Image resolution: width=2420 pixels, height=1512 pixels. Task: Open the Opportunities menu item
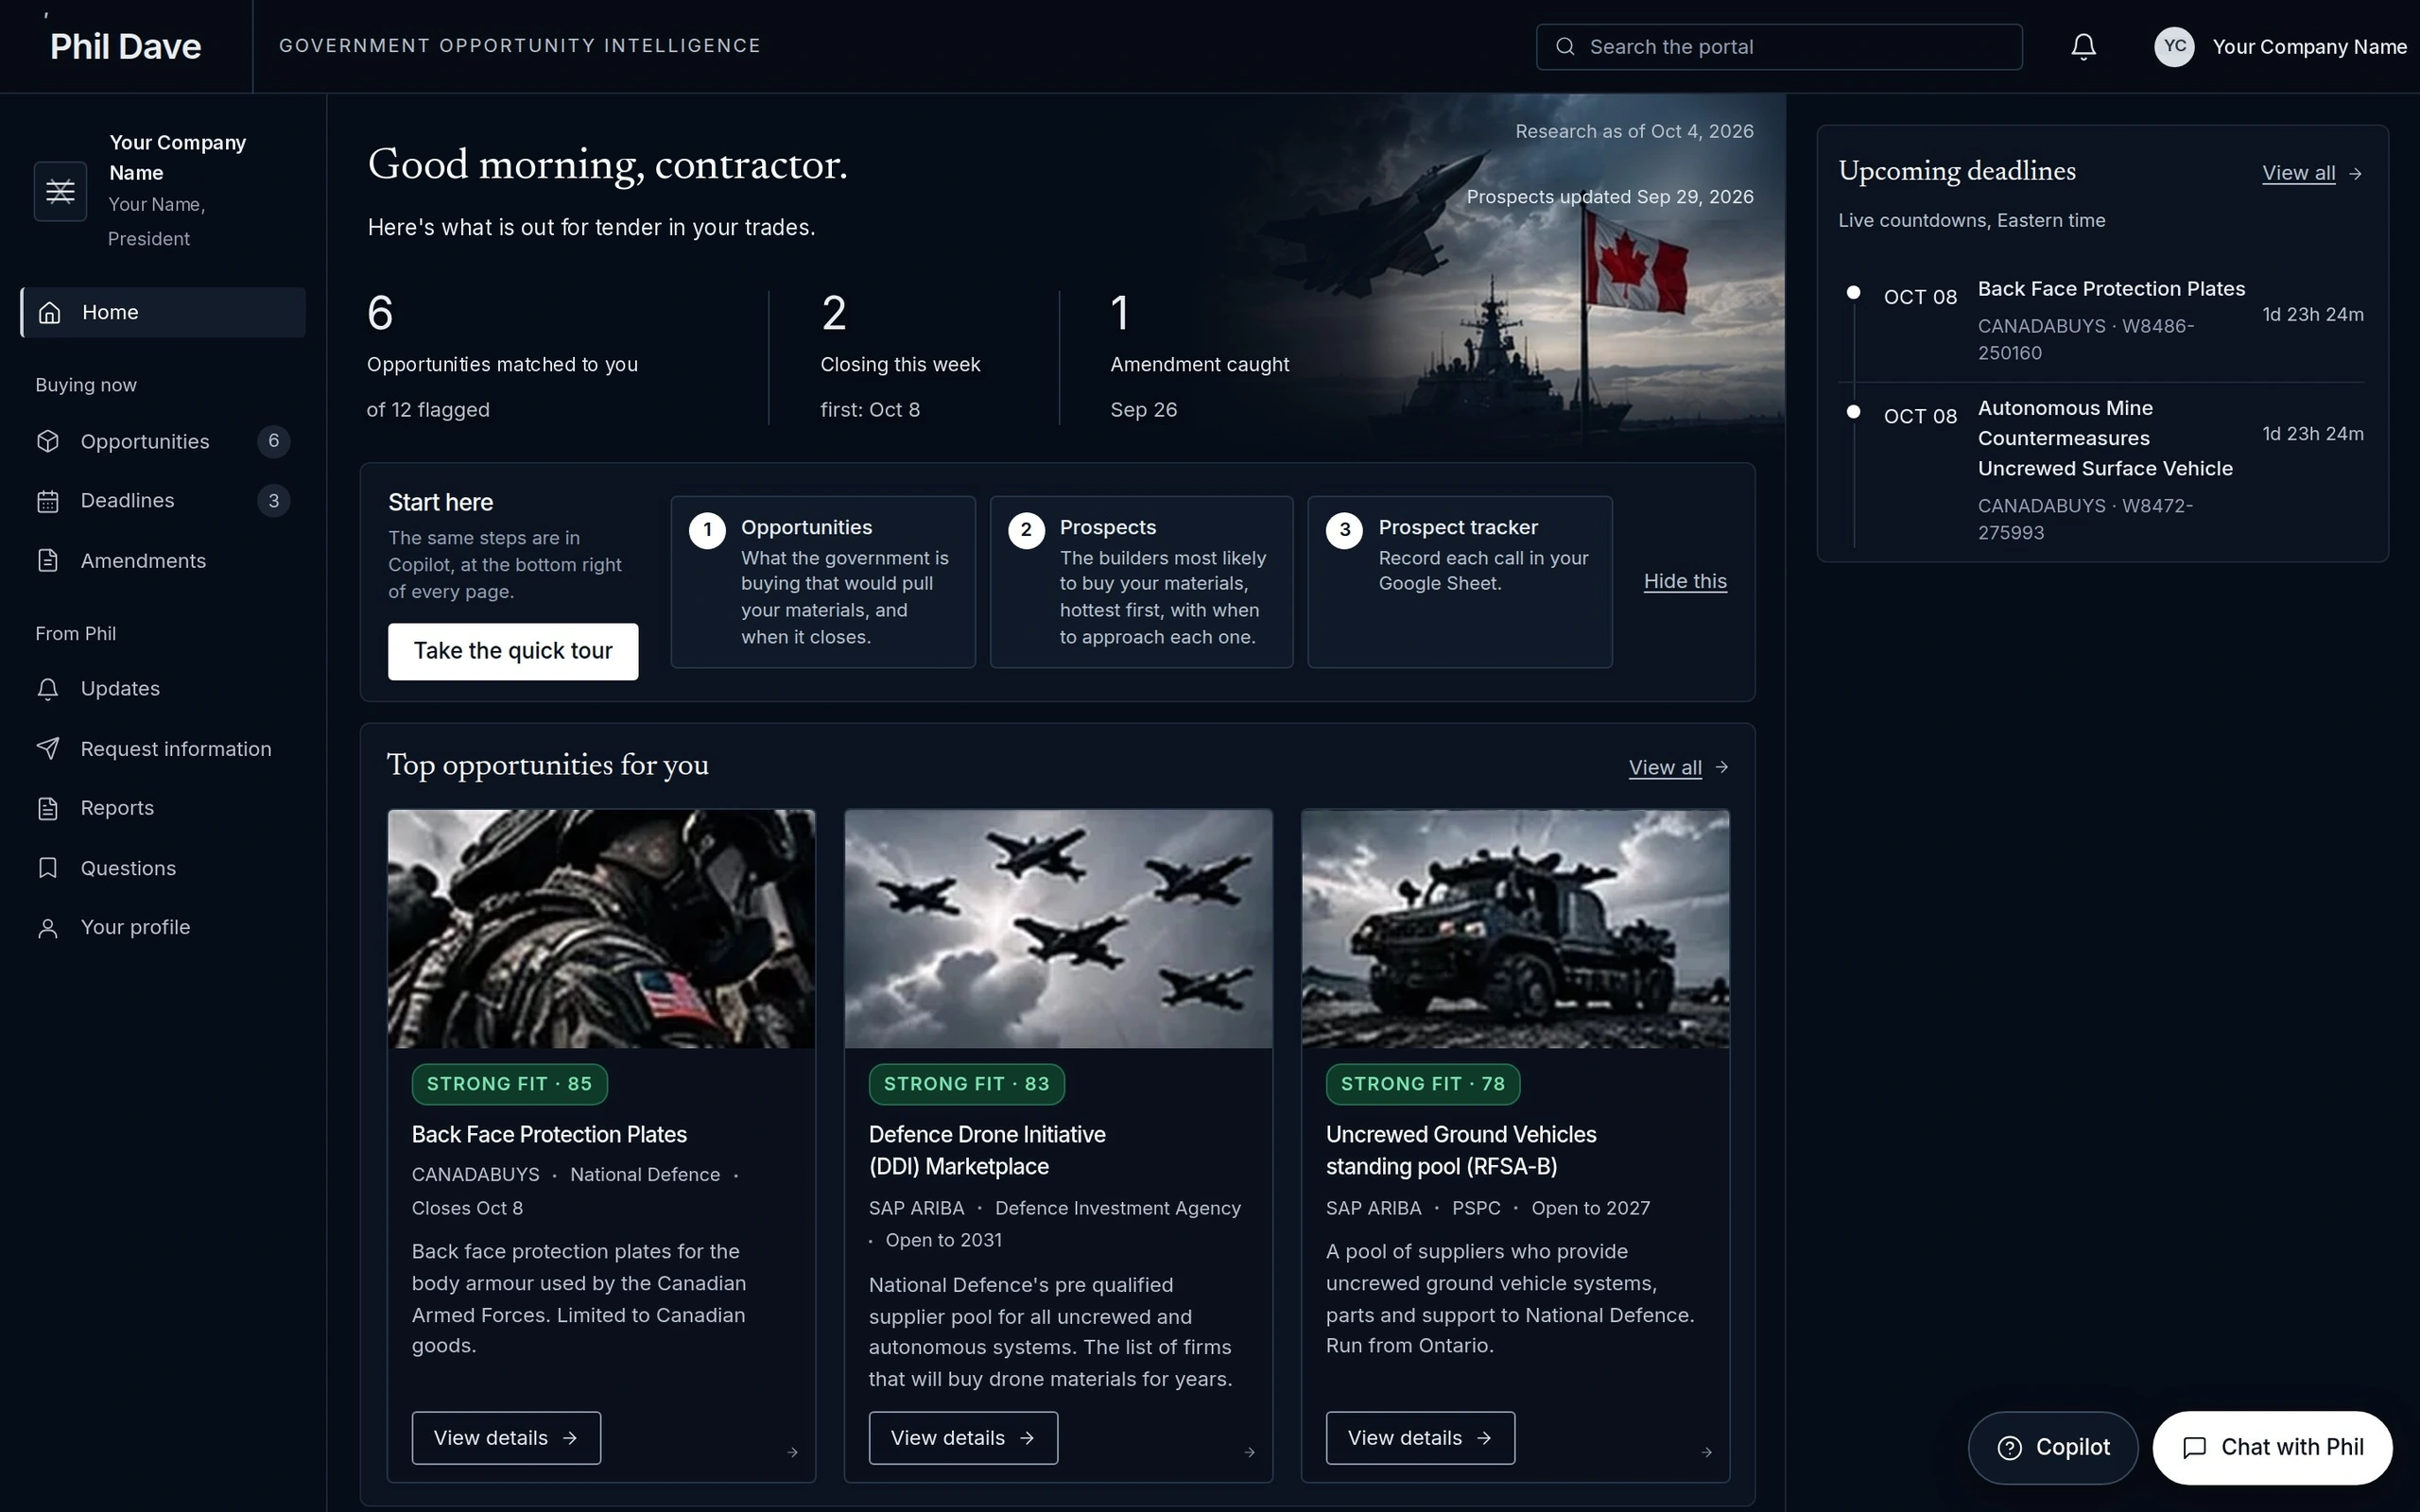[163, 442]
